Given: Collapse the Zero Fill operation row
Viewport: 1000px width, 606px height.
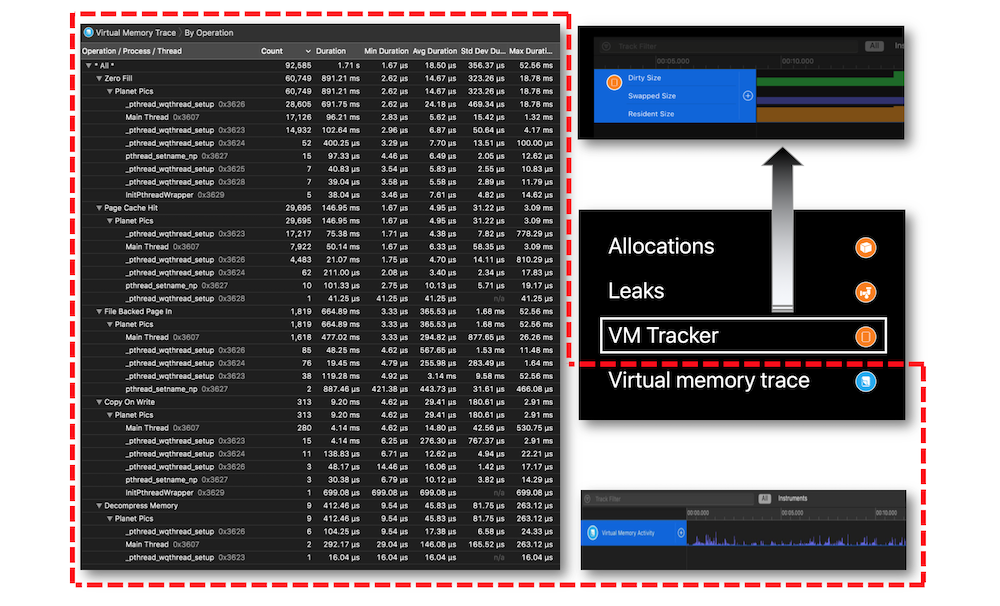Looking at the screenshot, I should click(x=99, y=78).
